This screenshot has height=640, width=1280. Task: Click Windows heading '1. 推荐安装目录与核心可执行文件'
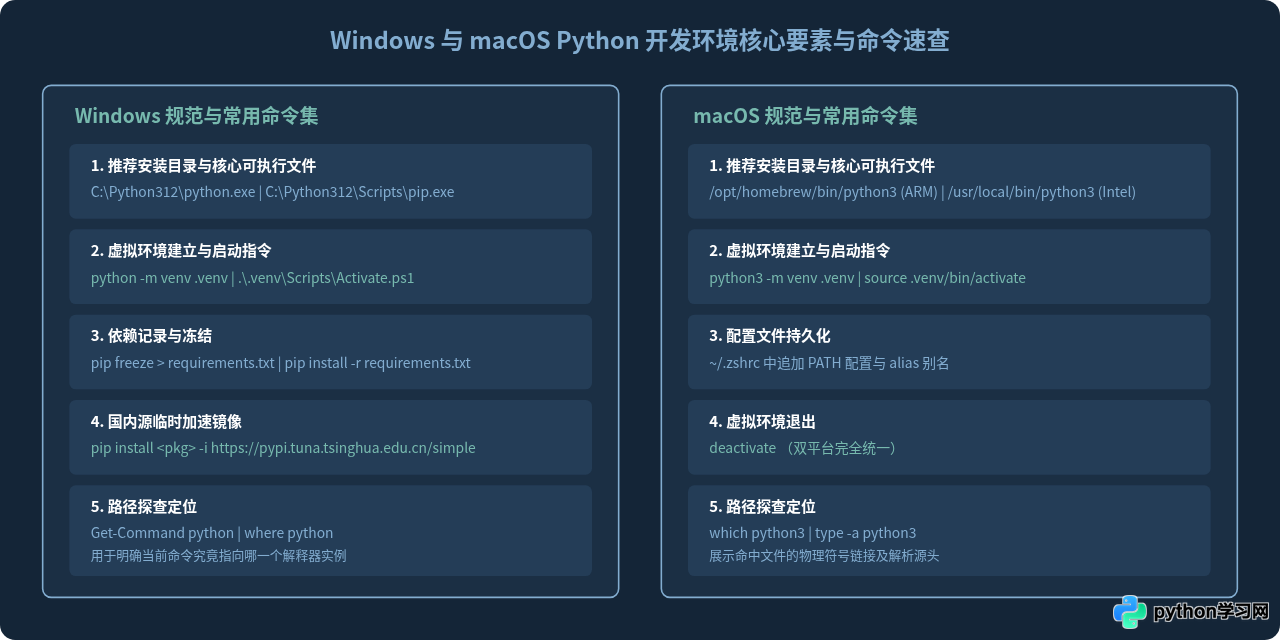coord(203,166)
